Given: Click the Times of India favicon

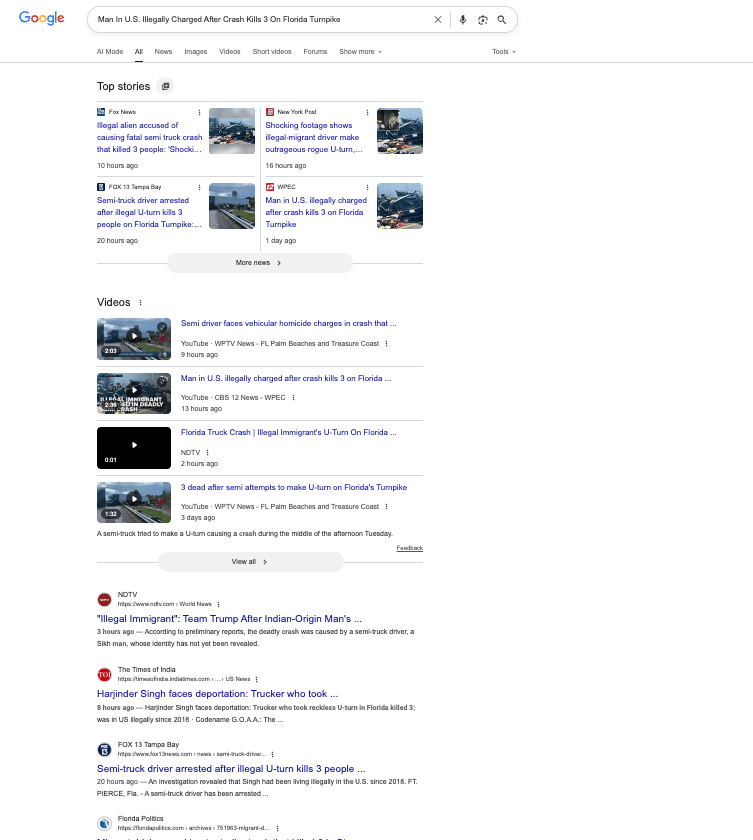Looking at the screenshot, I should coord(104,674).
